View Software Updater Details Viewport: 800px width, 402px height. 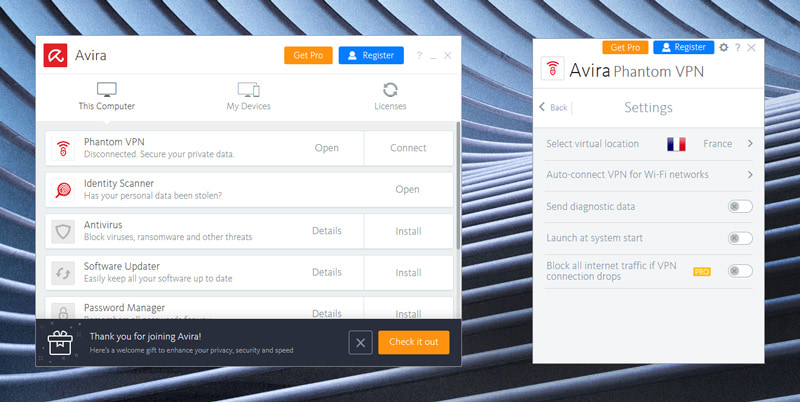click(327, 272)
